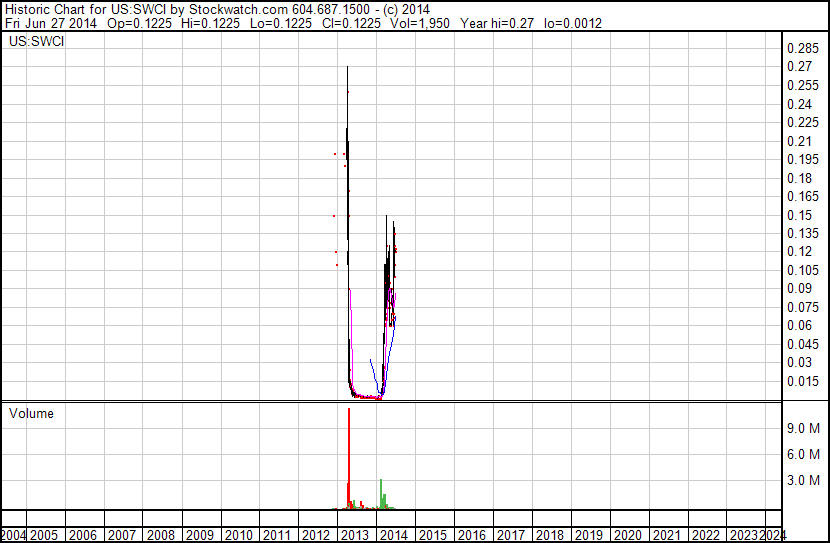Click the 2005 year label on the time axis
The height and width of the screenshot is (543, 830).
point(45,535)
